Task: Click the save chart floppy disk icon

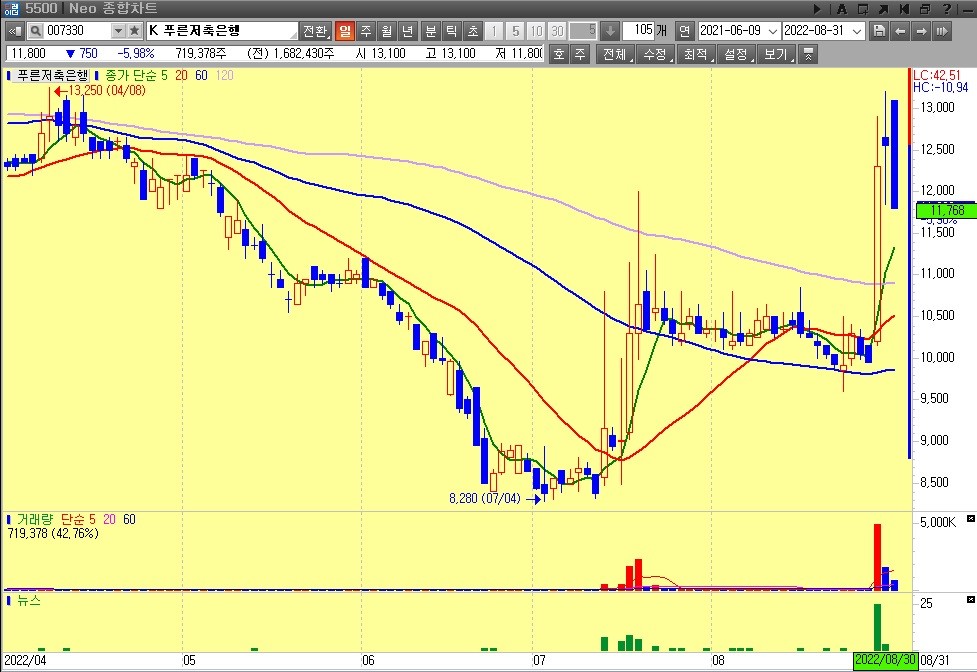Action: pos(879,31)
